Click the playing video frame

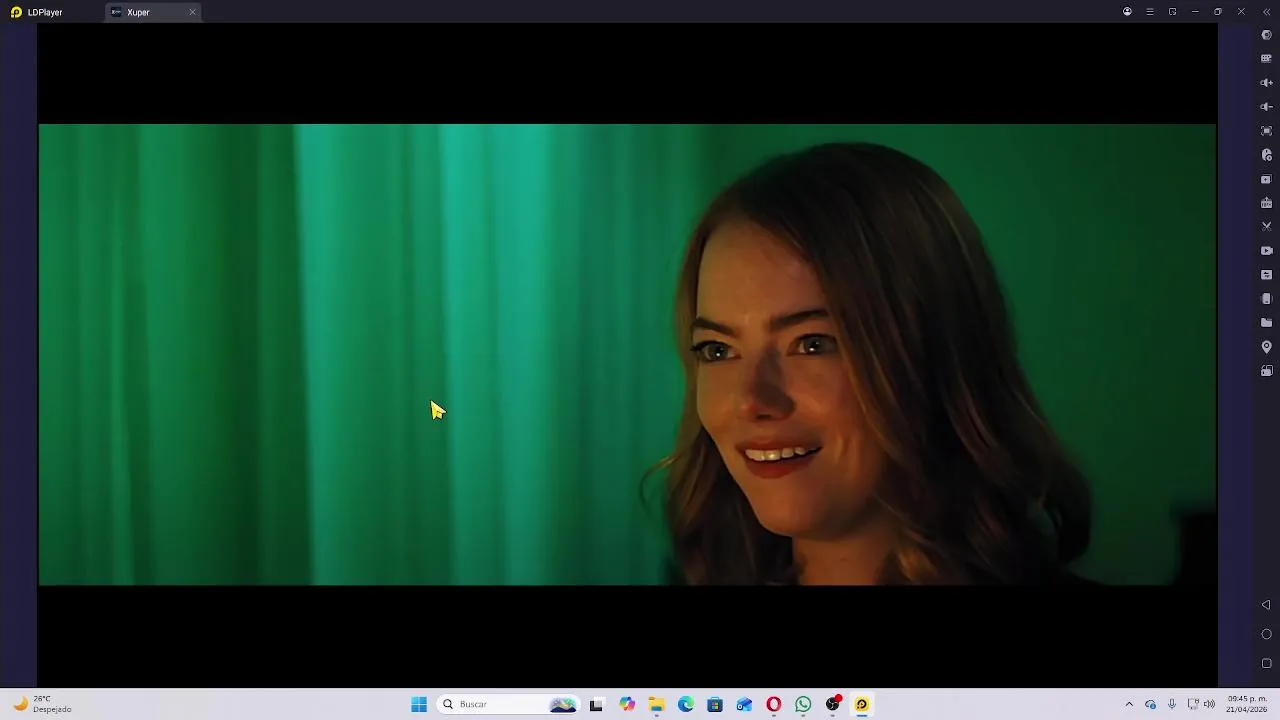point(627,354)
